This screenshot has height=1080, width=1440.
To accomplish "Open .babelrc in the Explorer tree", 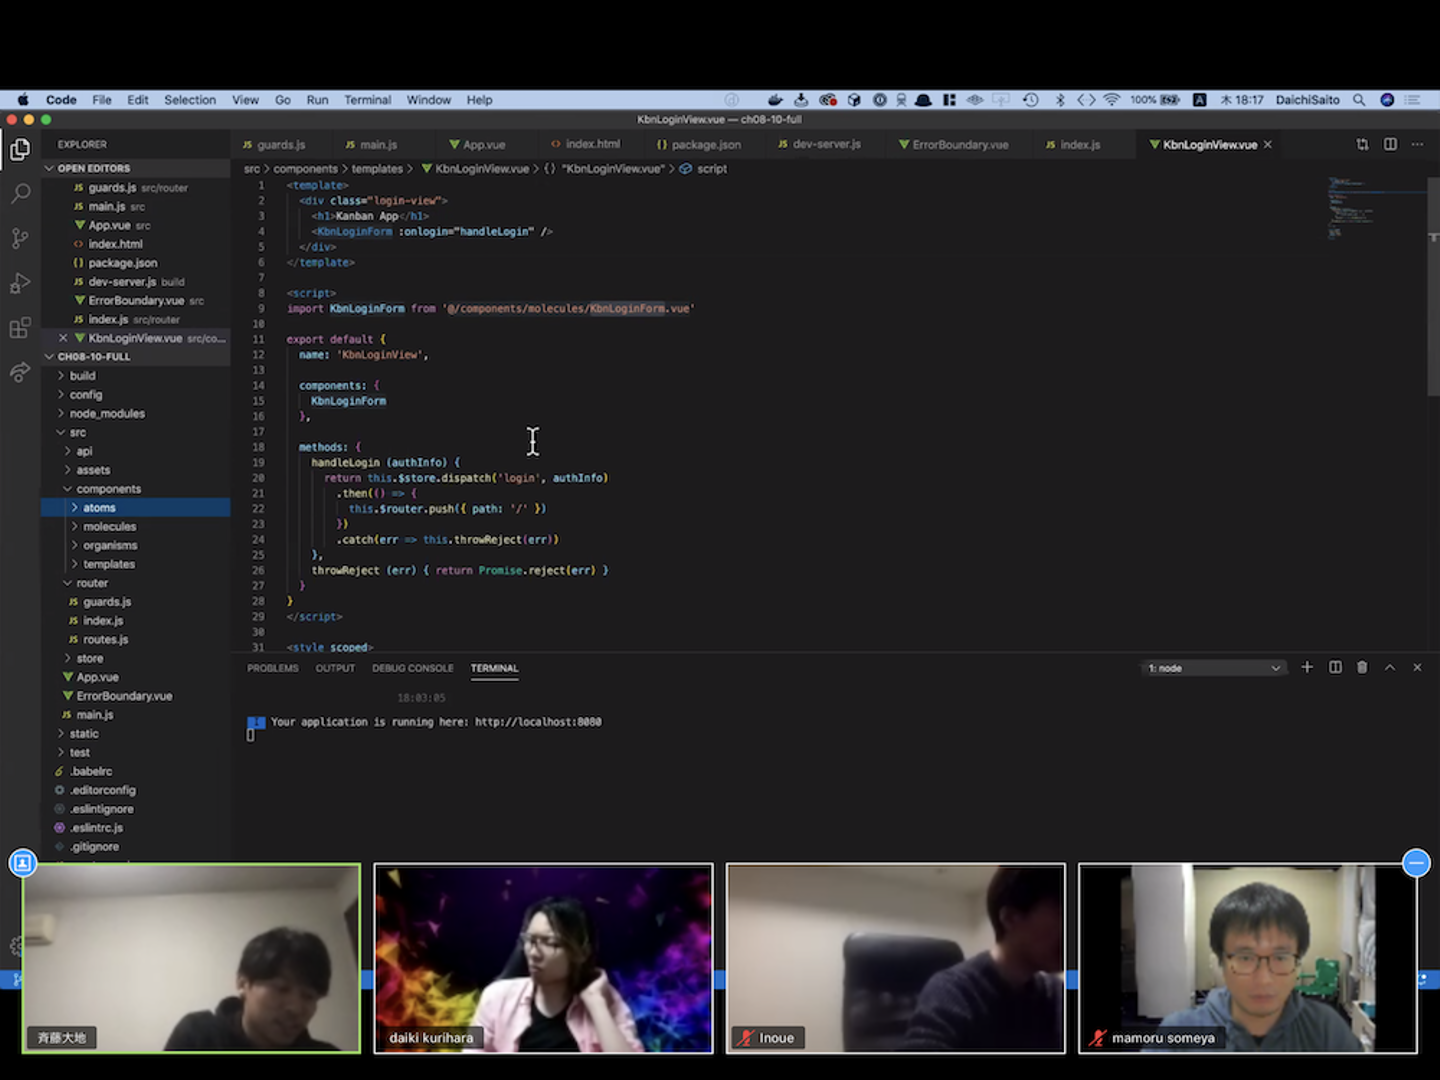I will 91,771.
